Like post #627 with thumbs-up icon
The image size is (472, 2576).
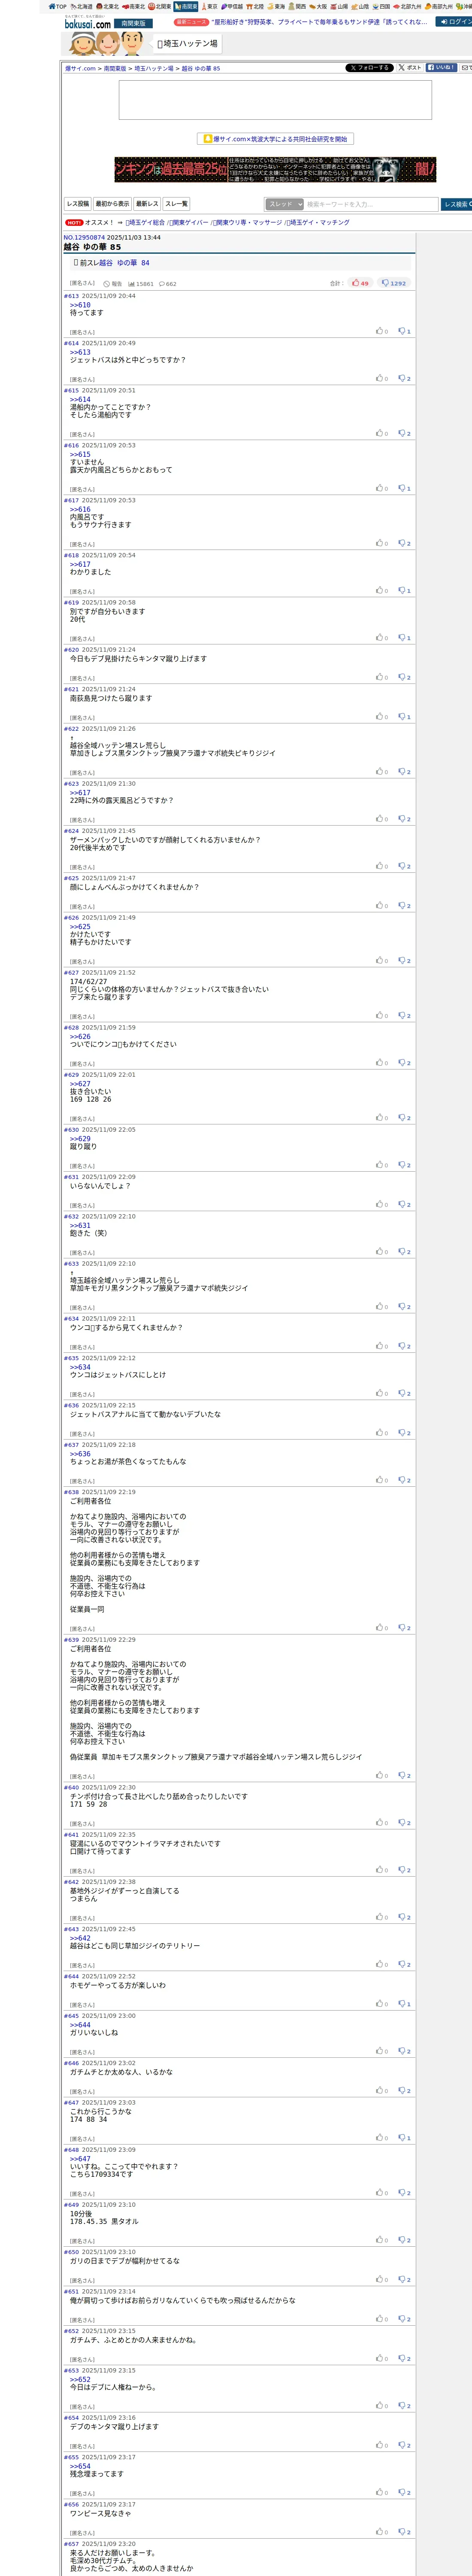click(381, 1015)
